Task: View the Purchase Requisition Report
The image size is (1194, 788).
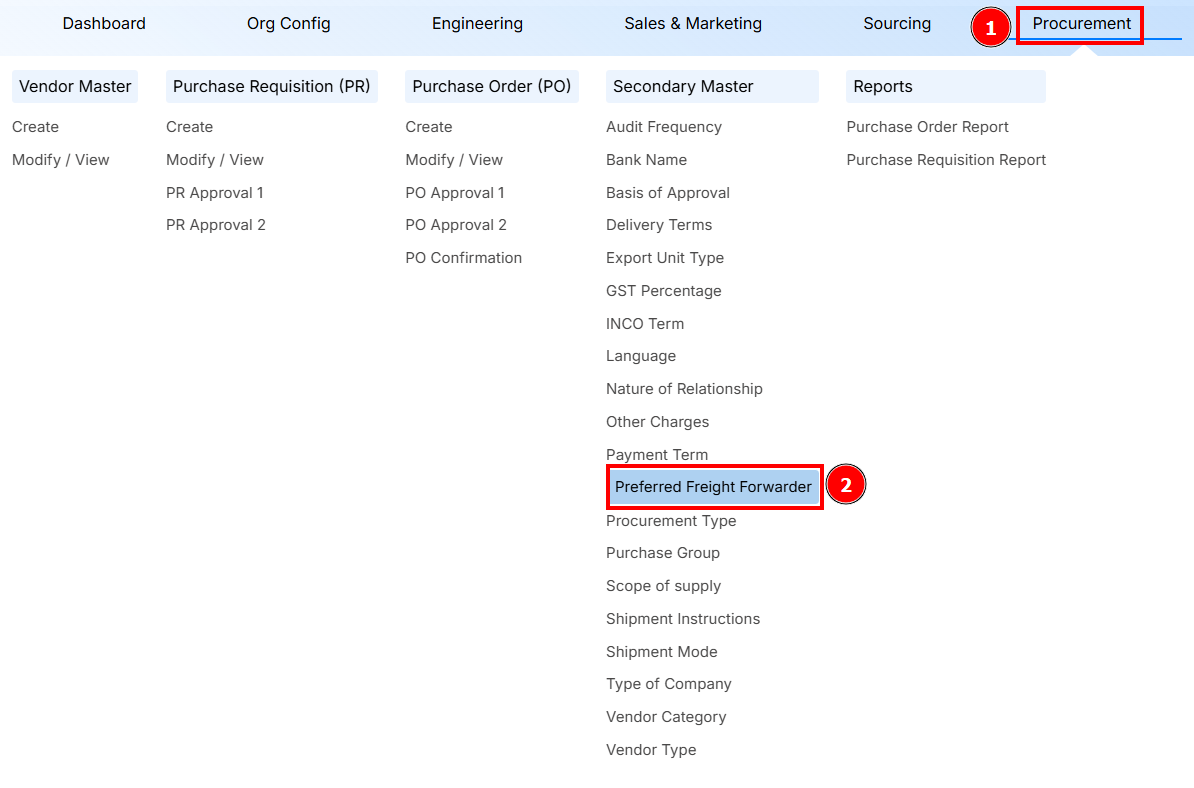Action: pyautogui.click(x=945, y=159)
